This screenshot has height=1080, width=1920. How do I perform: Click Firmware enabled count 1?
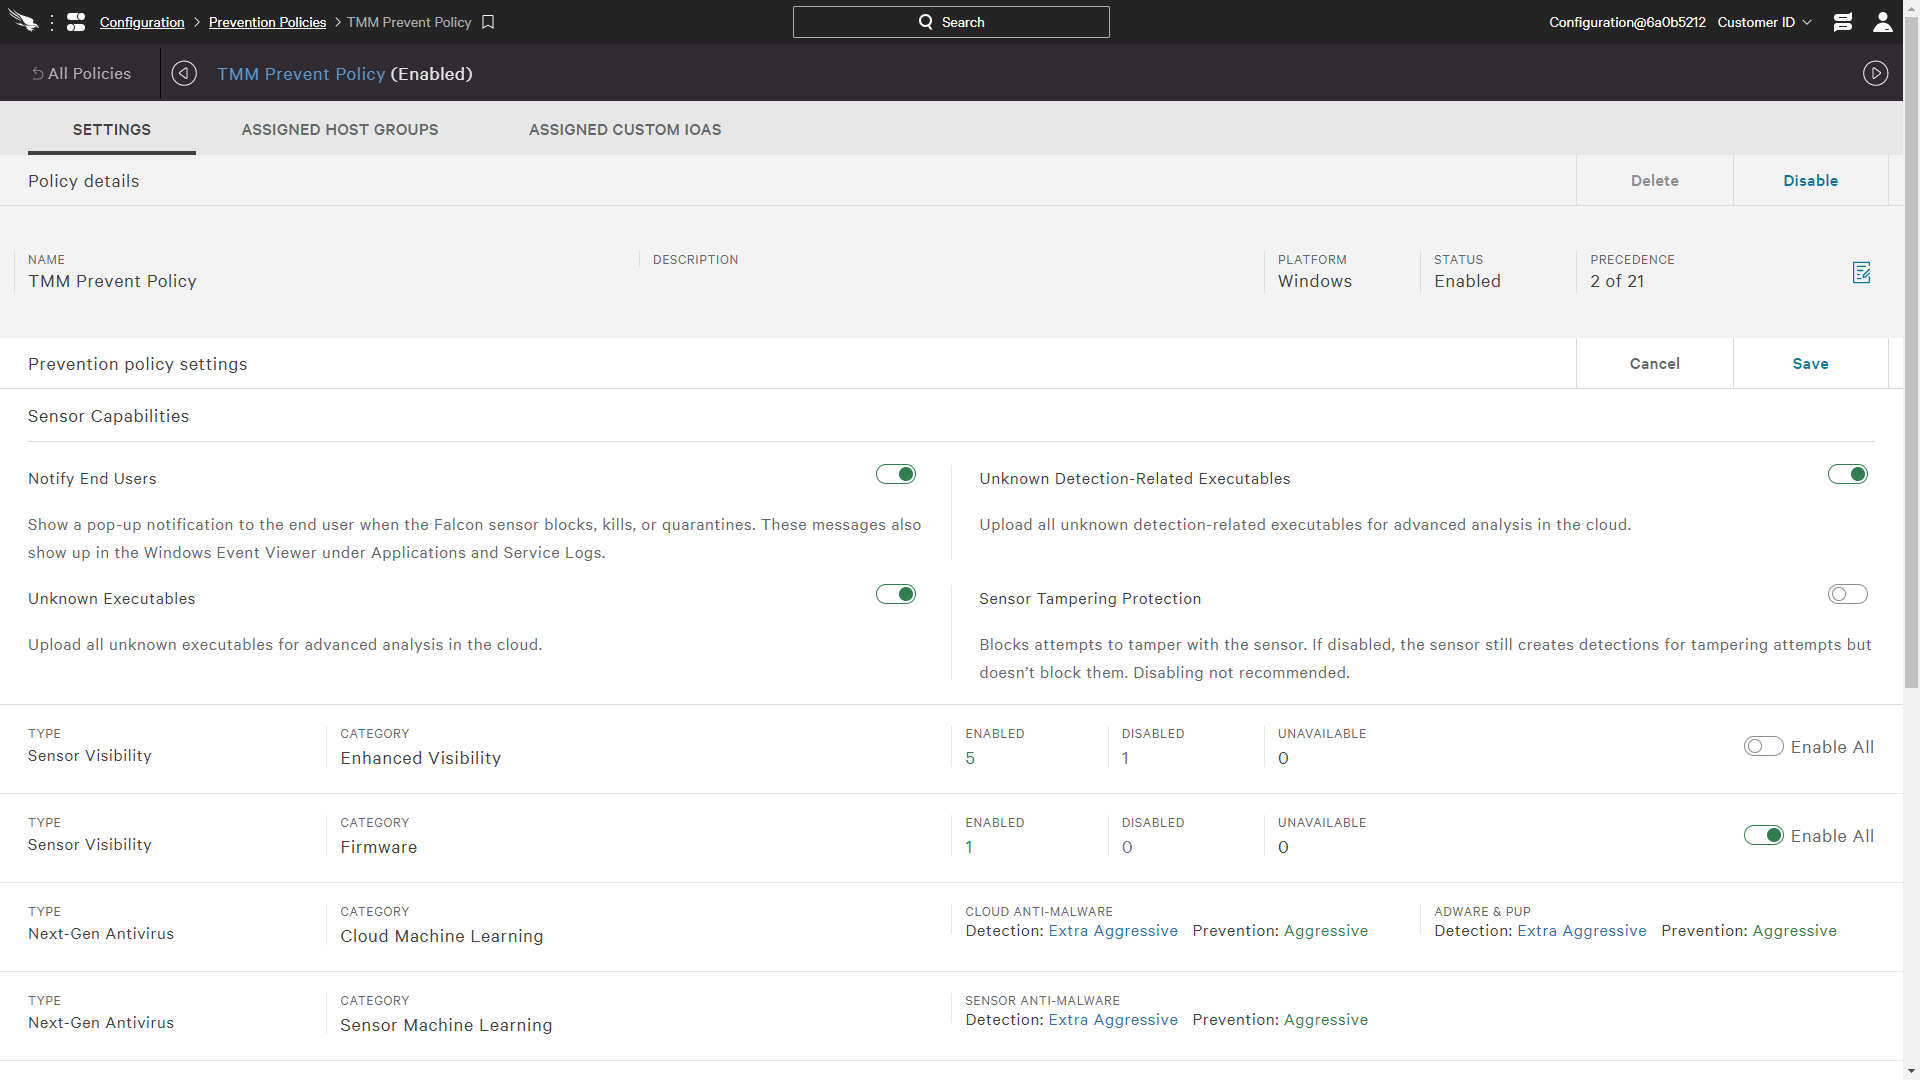pos(969,847)
